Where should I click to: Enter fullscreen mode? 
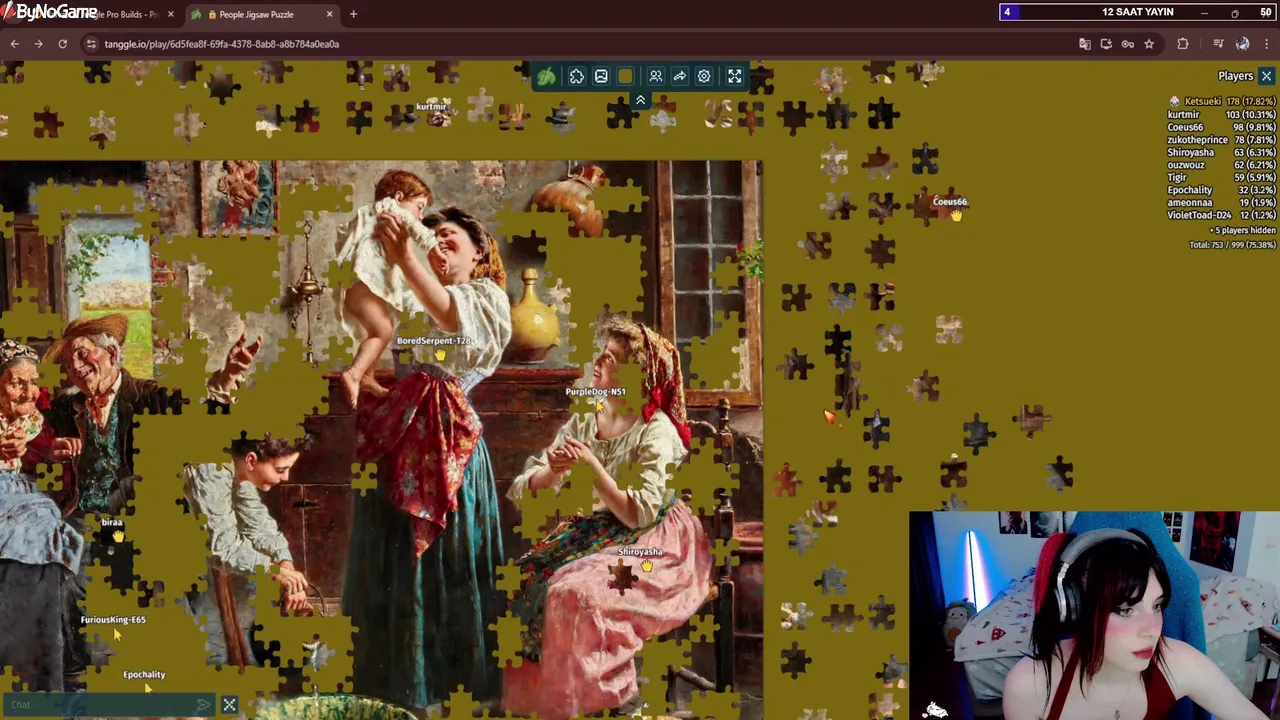point(735,77)
